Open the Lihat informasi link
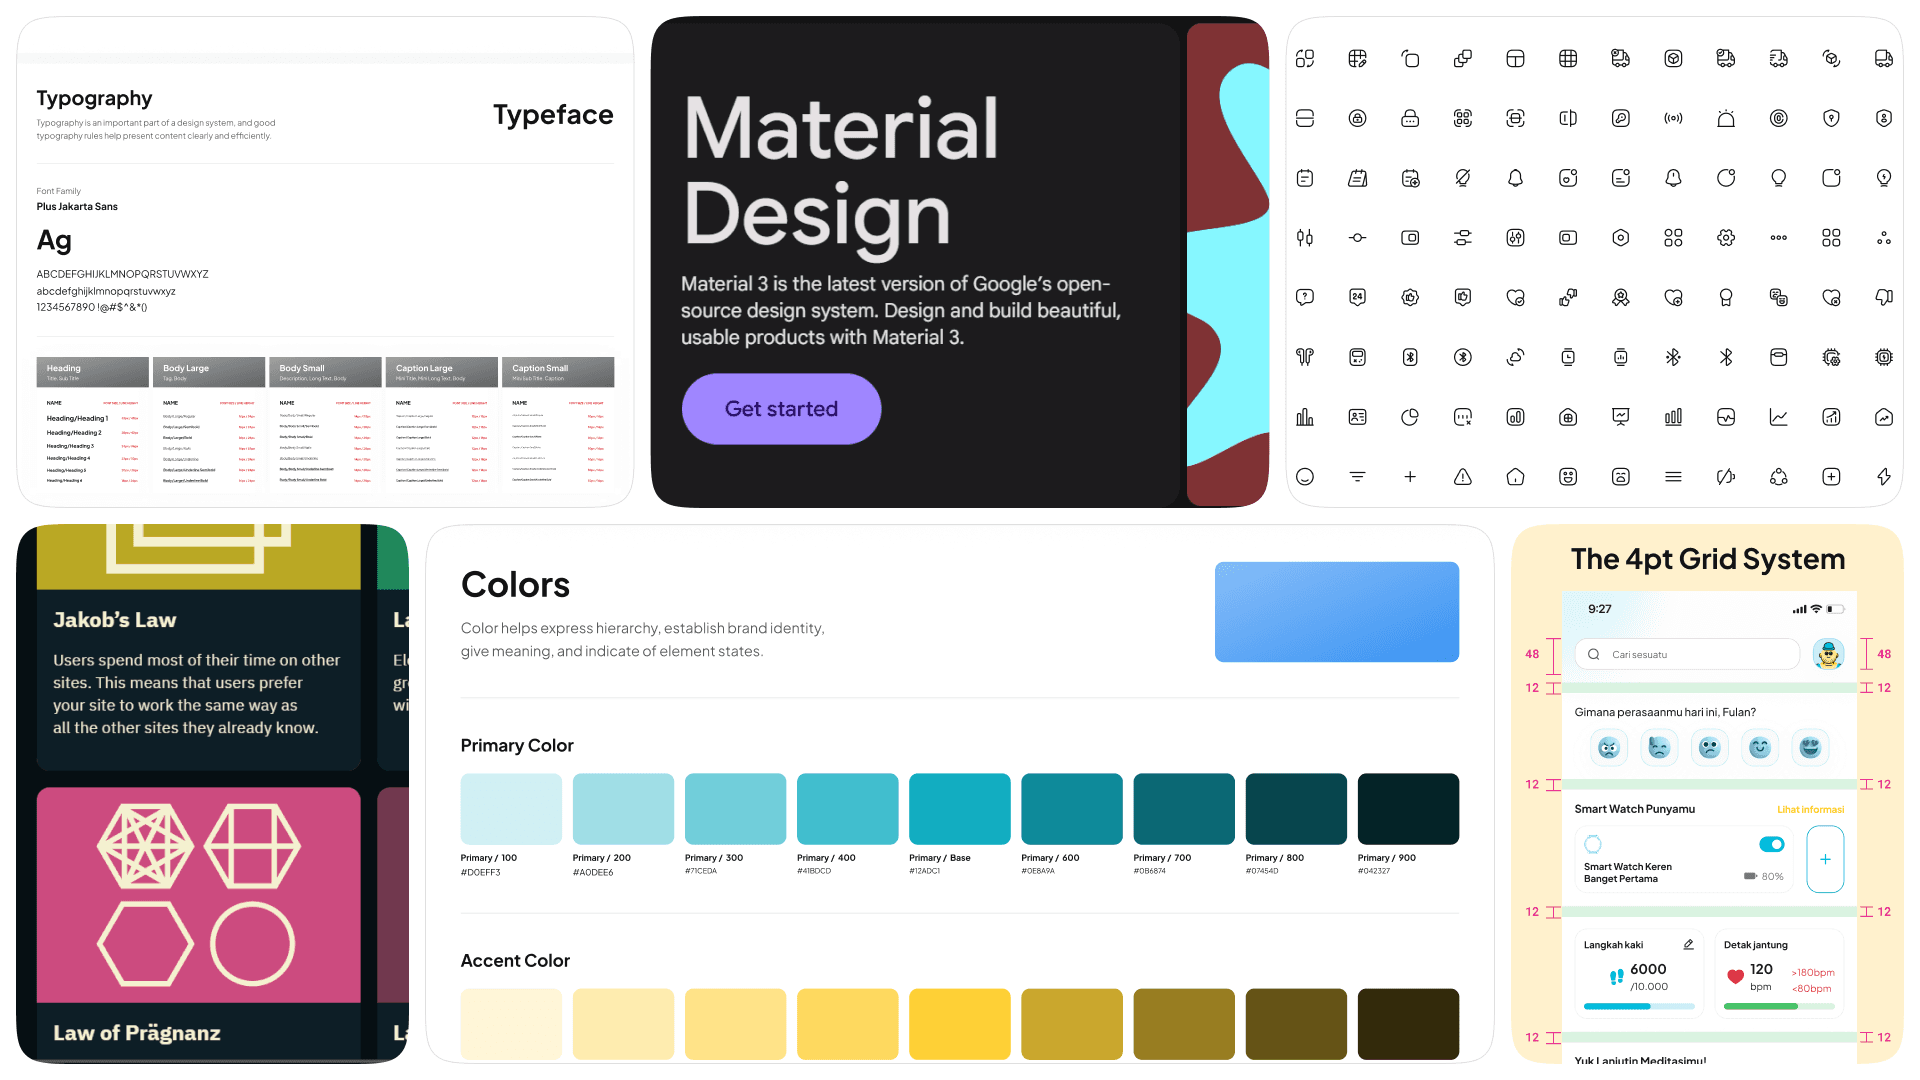The image size is (1920, 1080). pyautogui.click(x=1810, y=809)
